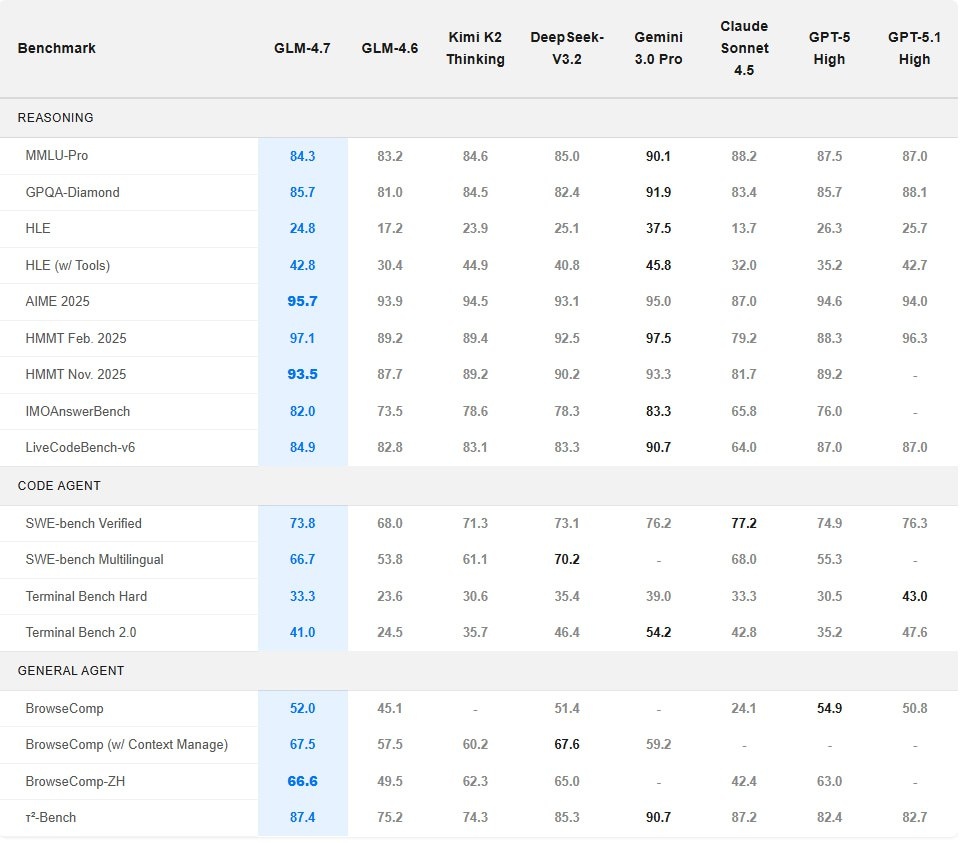Click Kimi K2 Thinking HLE w/ Tools 44.9
Image resolution: width=963 pixels, height=843 pixels.
pos(475,265)
